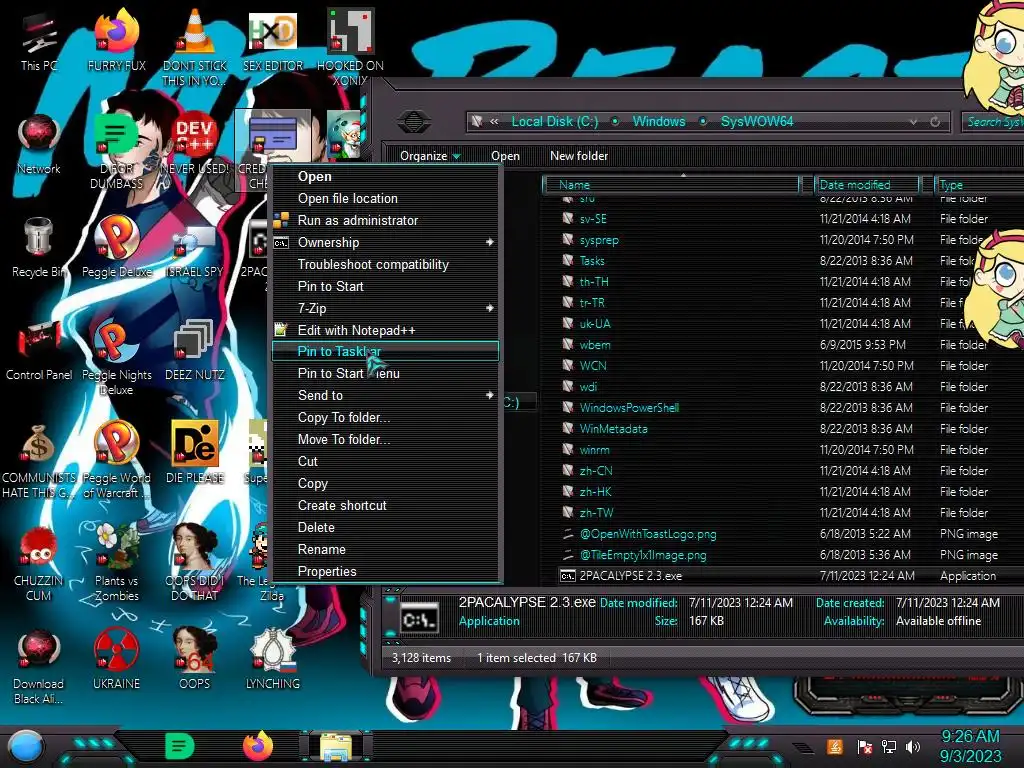Open the This PC desktop icon

39,40
